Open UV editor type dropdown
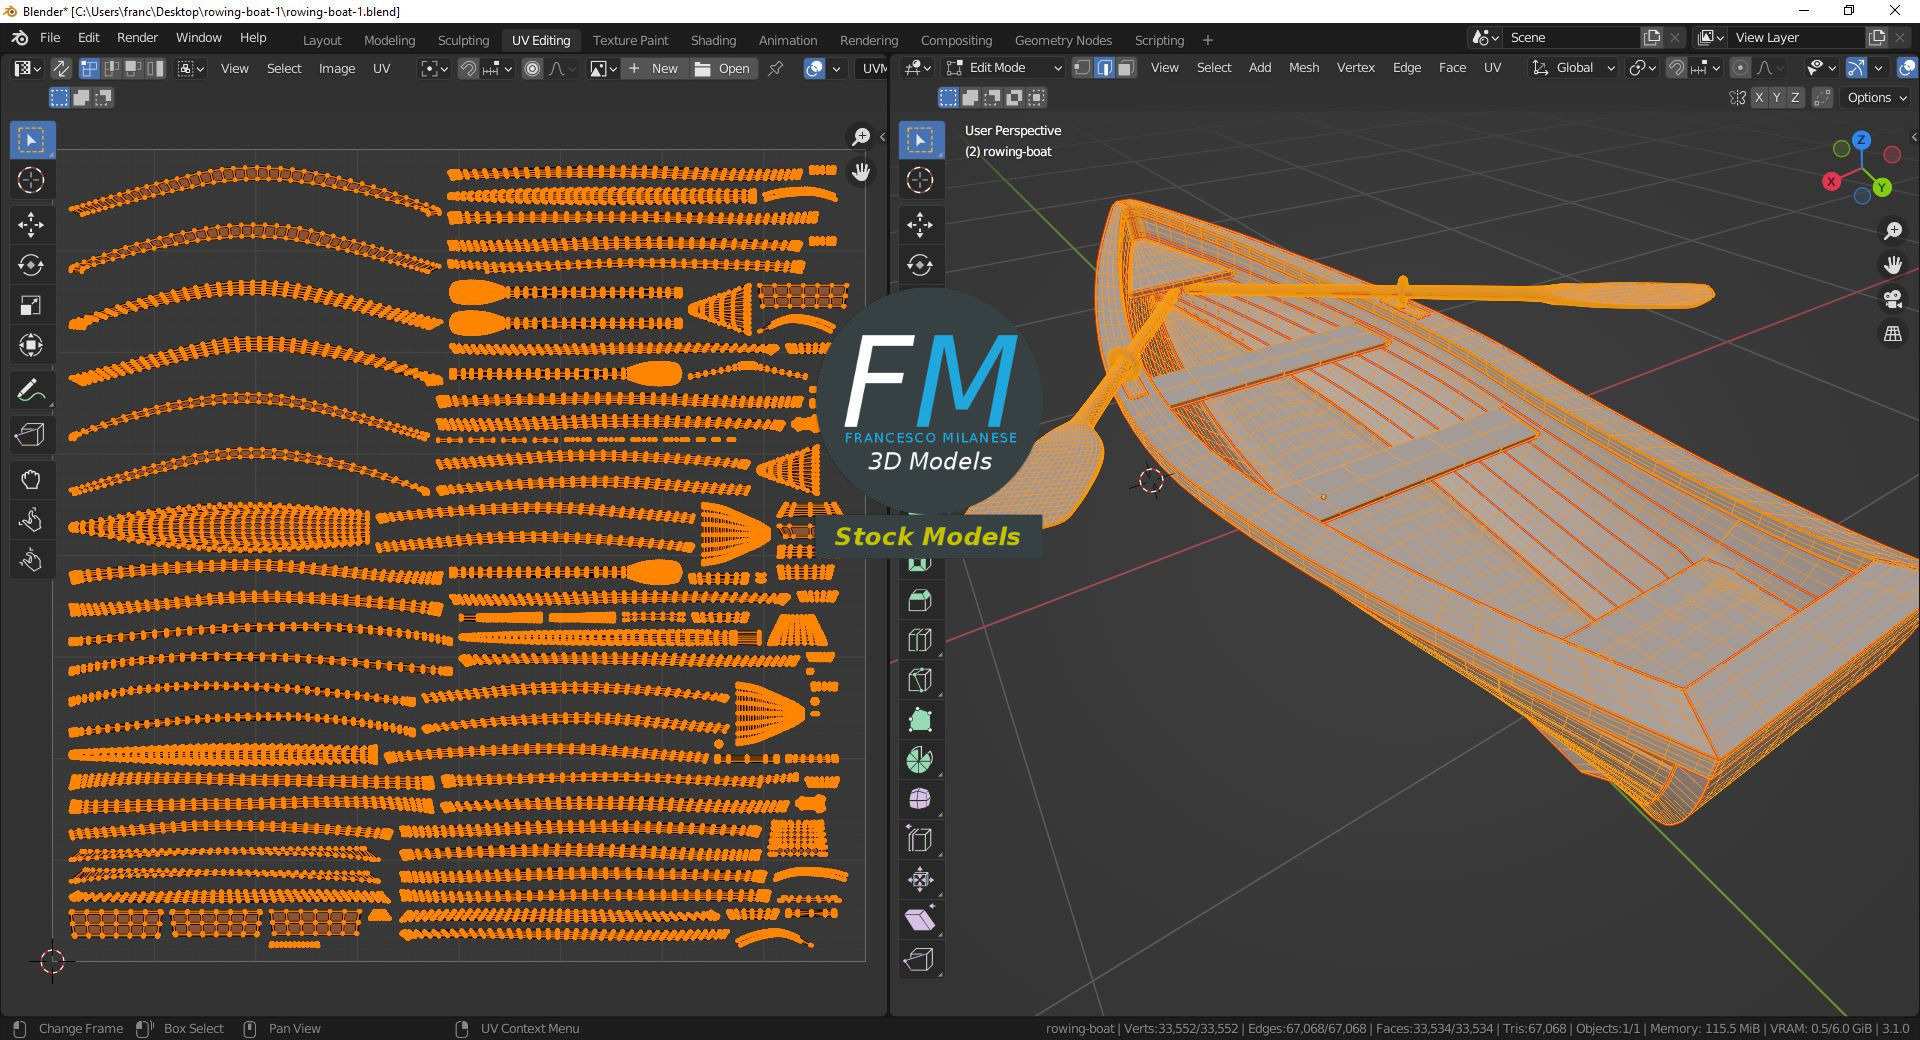 click(x=27, y=68)
